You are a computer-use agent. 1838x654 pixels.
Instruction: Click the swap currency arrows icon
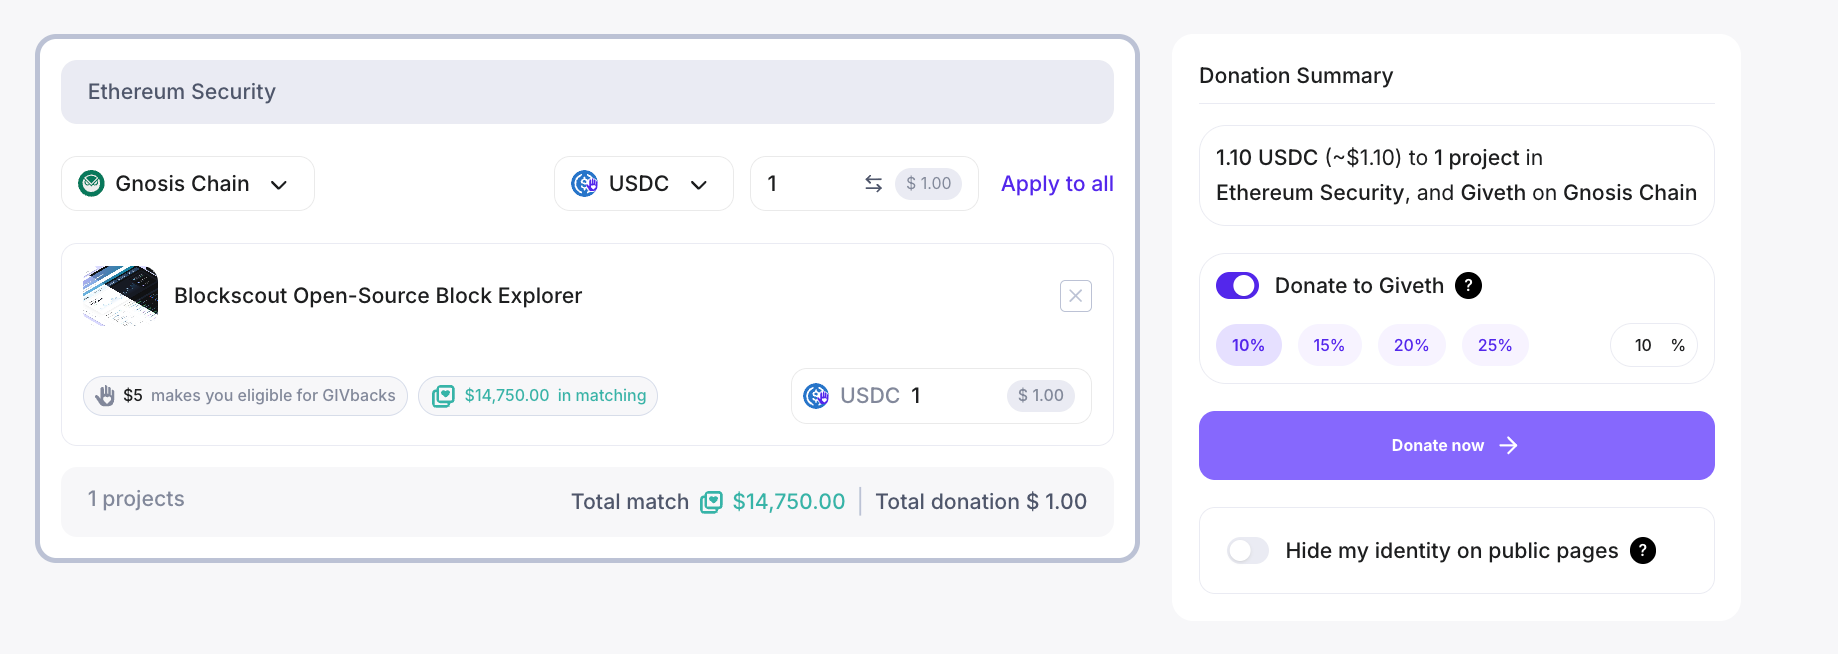873,183
